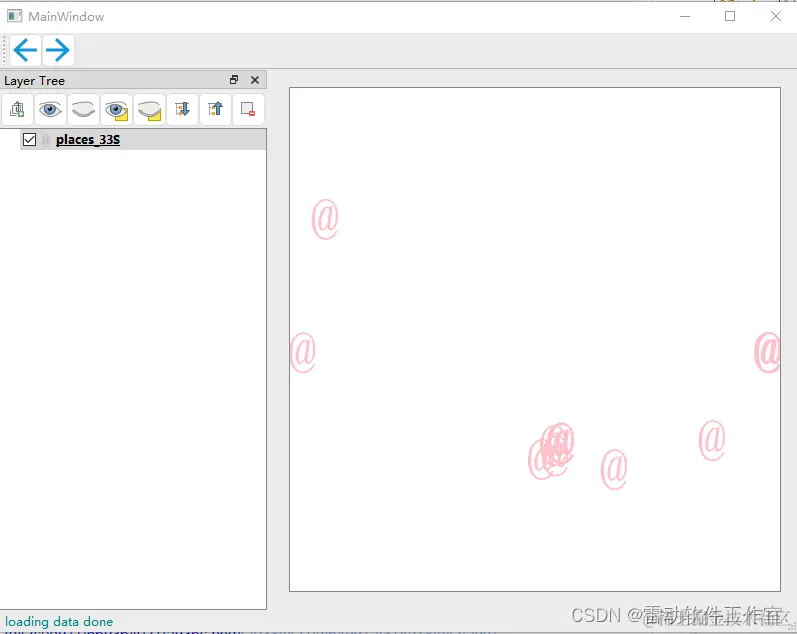The image size is (797, 634).
Task: Show selected layers eye icon
Action: coord(116,109)
